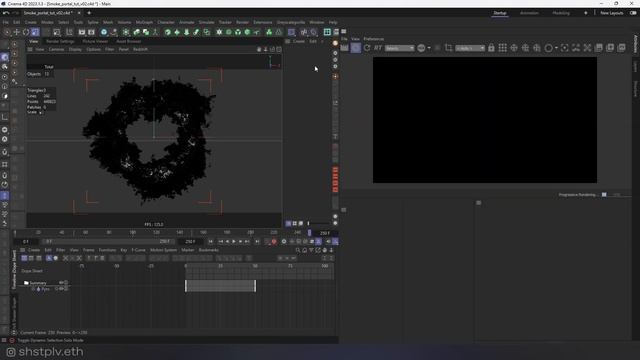Toggle the New Layouts switch

(x=633, y=13)
